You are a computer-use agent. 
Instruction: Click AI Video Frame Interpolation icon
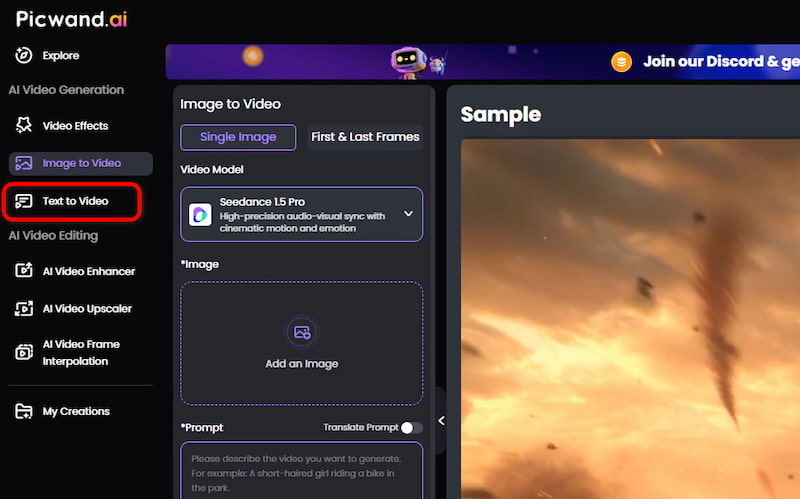click(23, 352)
